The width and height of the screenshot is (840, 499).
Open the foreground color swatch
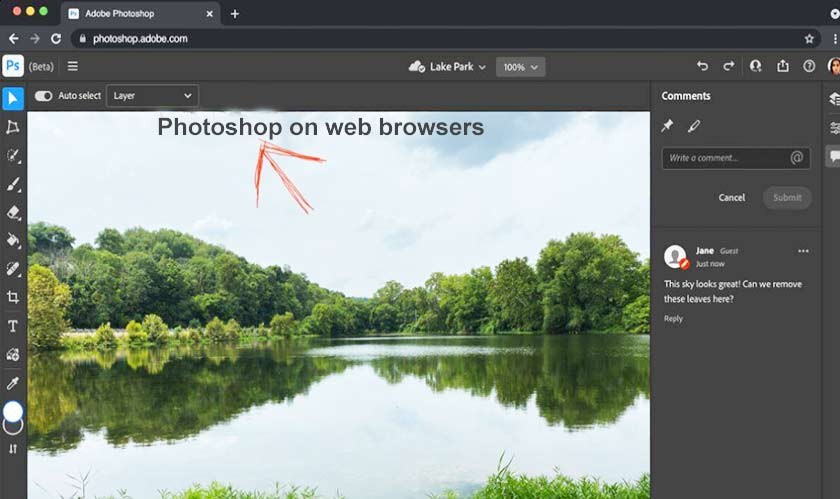point(13,412)
